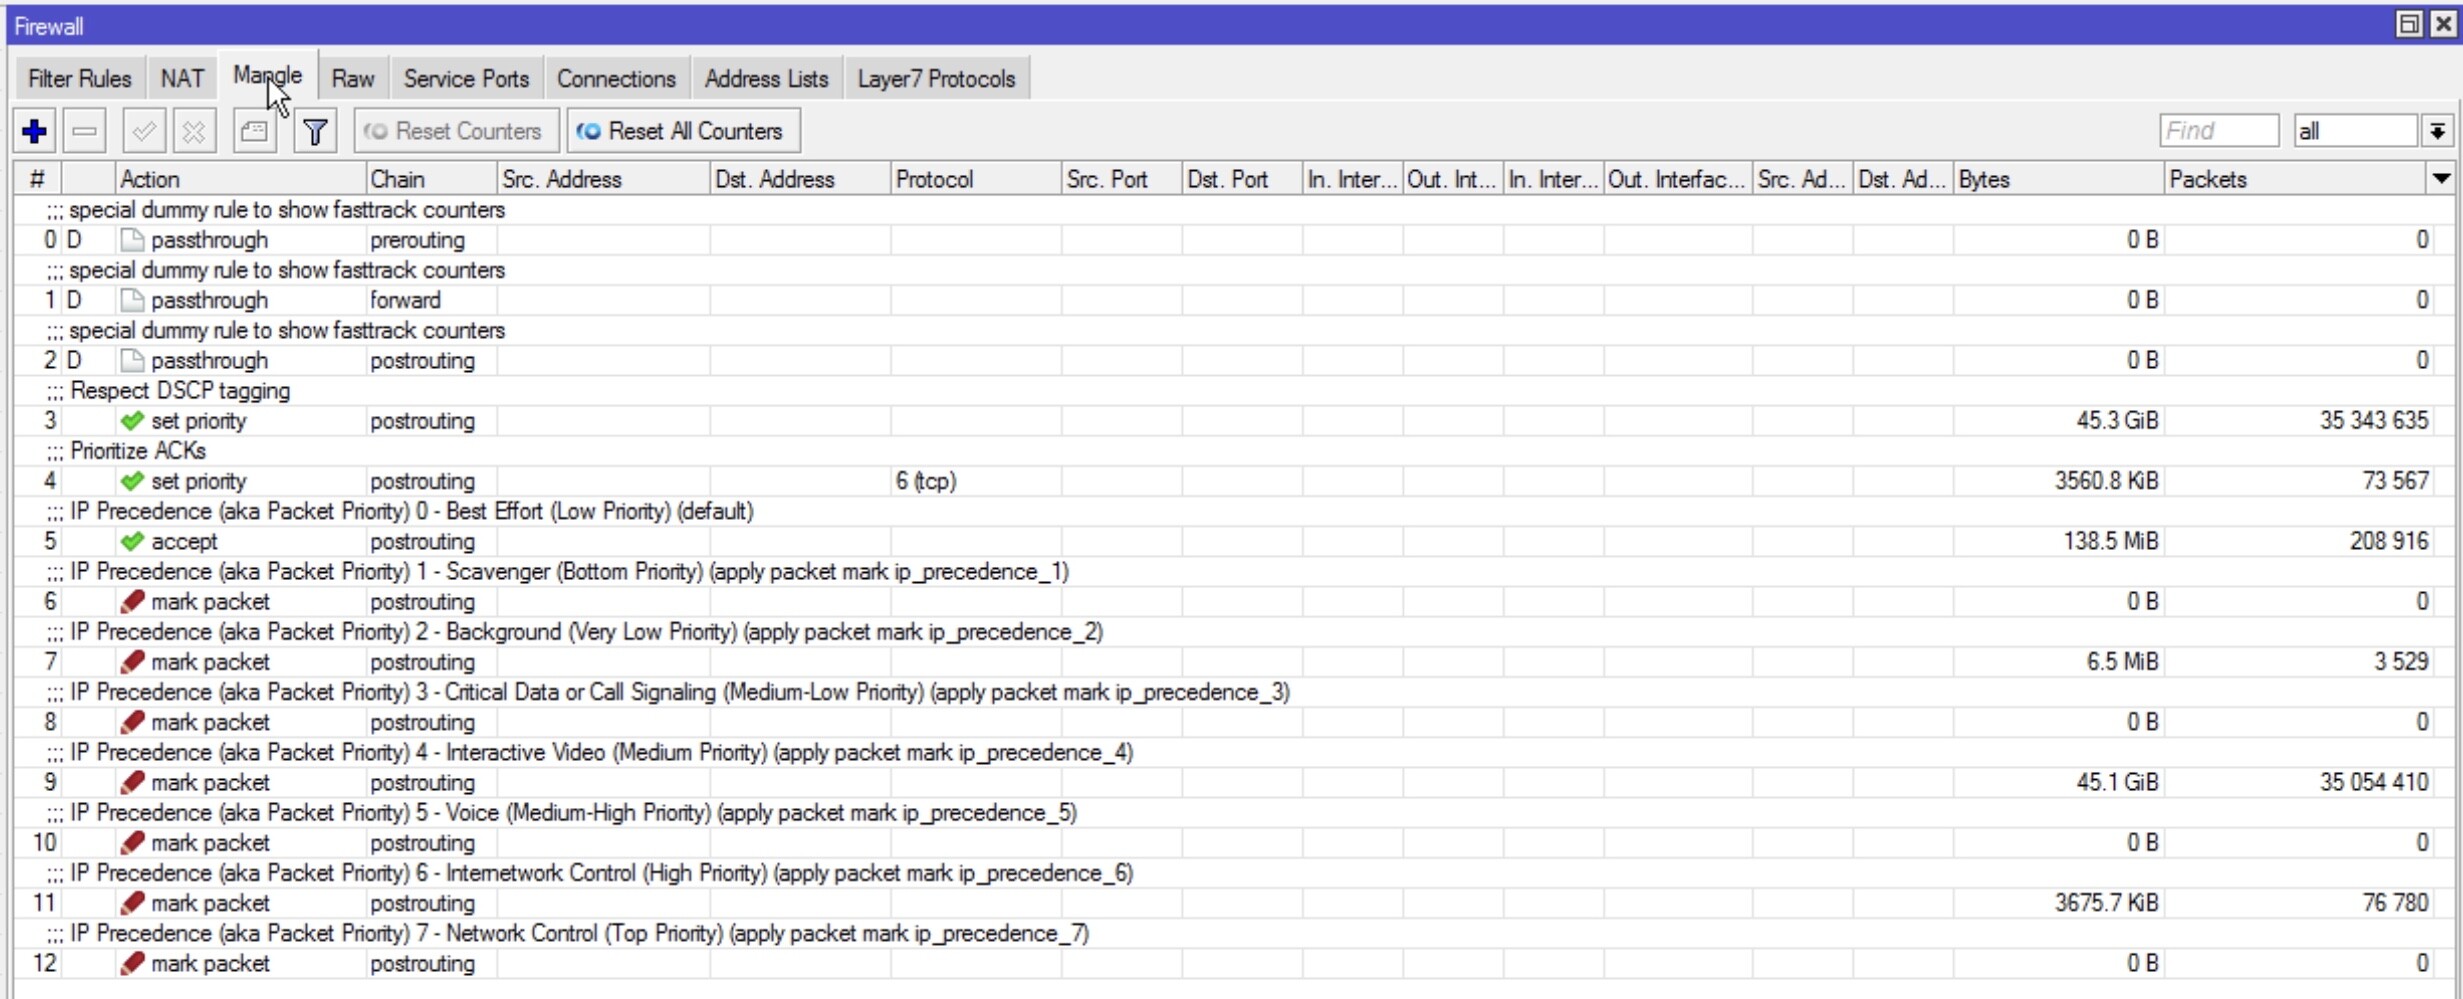Sort by the # column header
This screenshot has height=999, width=2463.
[37, 179]
